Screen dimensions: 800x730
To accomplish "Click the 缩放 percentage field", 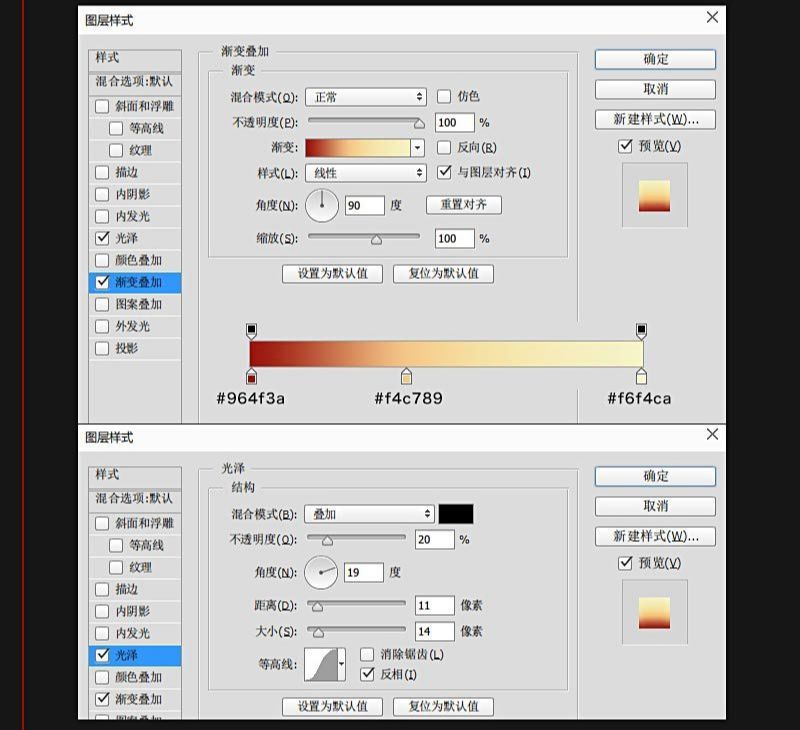I will [x=455, y=239].
